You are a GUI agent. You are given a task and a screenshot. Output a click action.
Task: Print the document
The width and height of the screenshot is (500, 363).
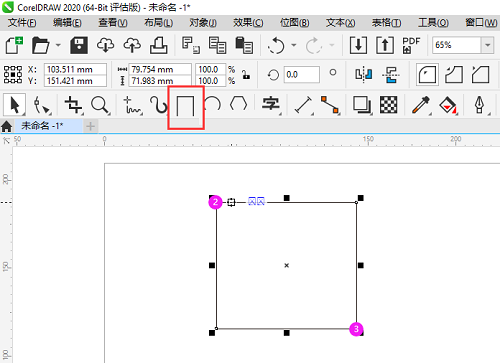[158, 45]
